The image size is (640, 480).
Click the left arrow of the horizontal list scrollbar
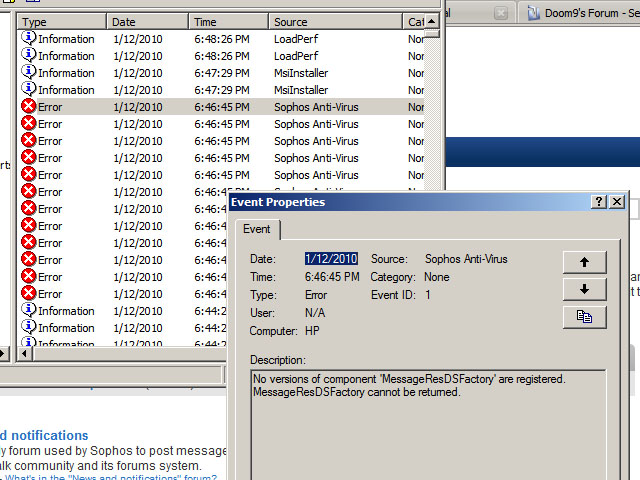pyautogui.click(x=25, y=353)
